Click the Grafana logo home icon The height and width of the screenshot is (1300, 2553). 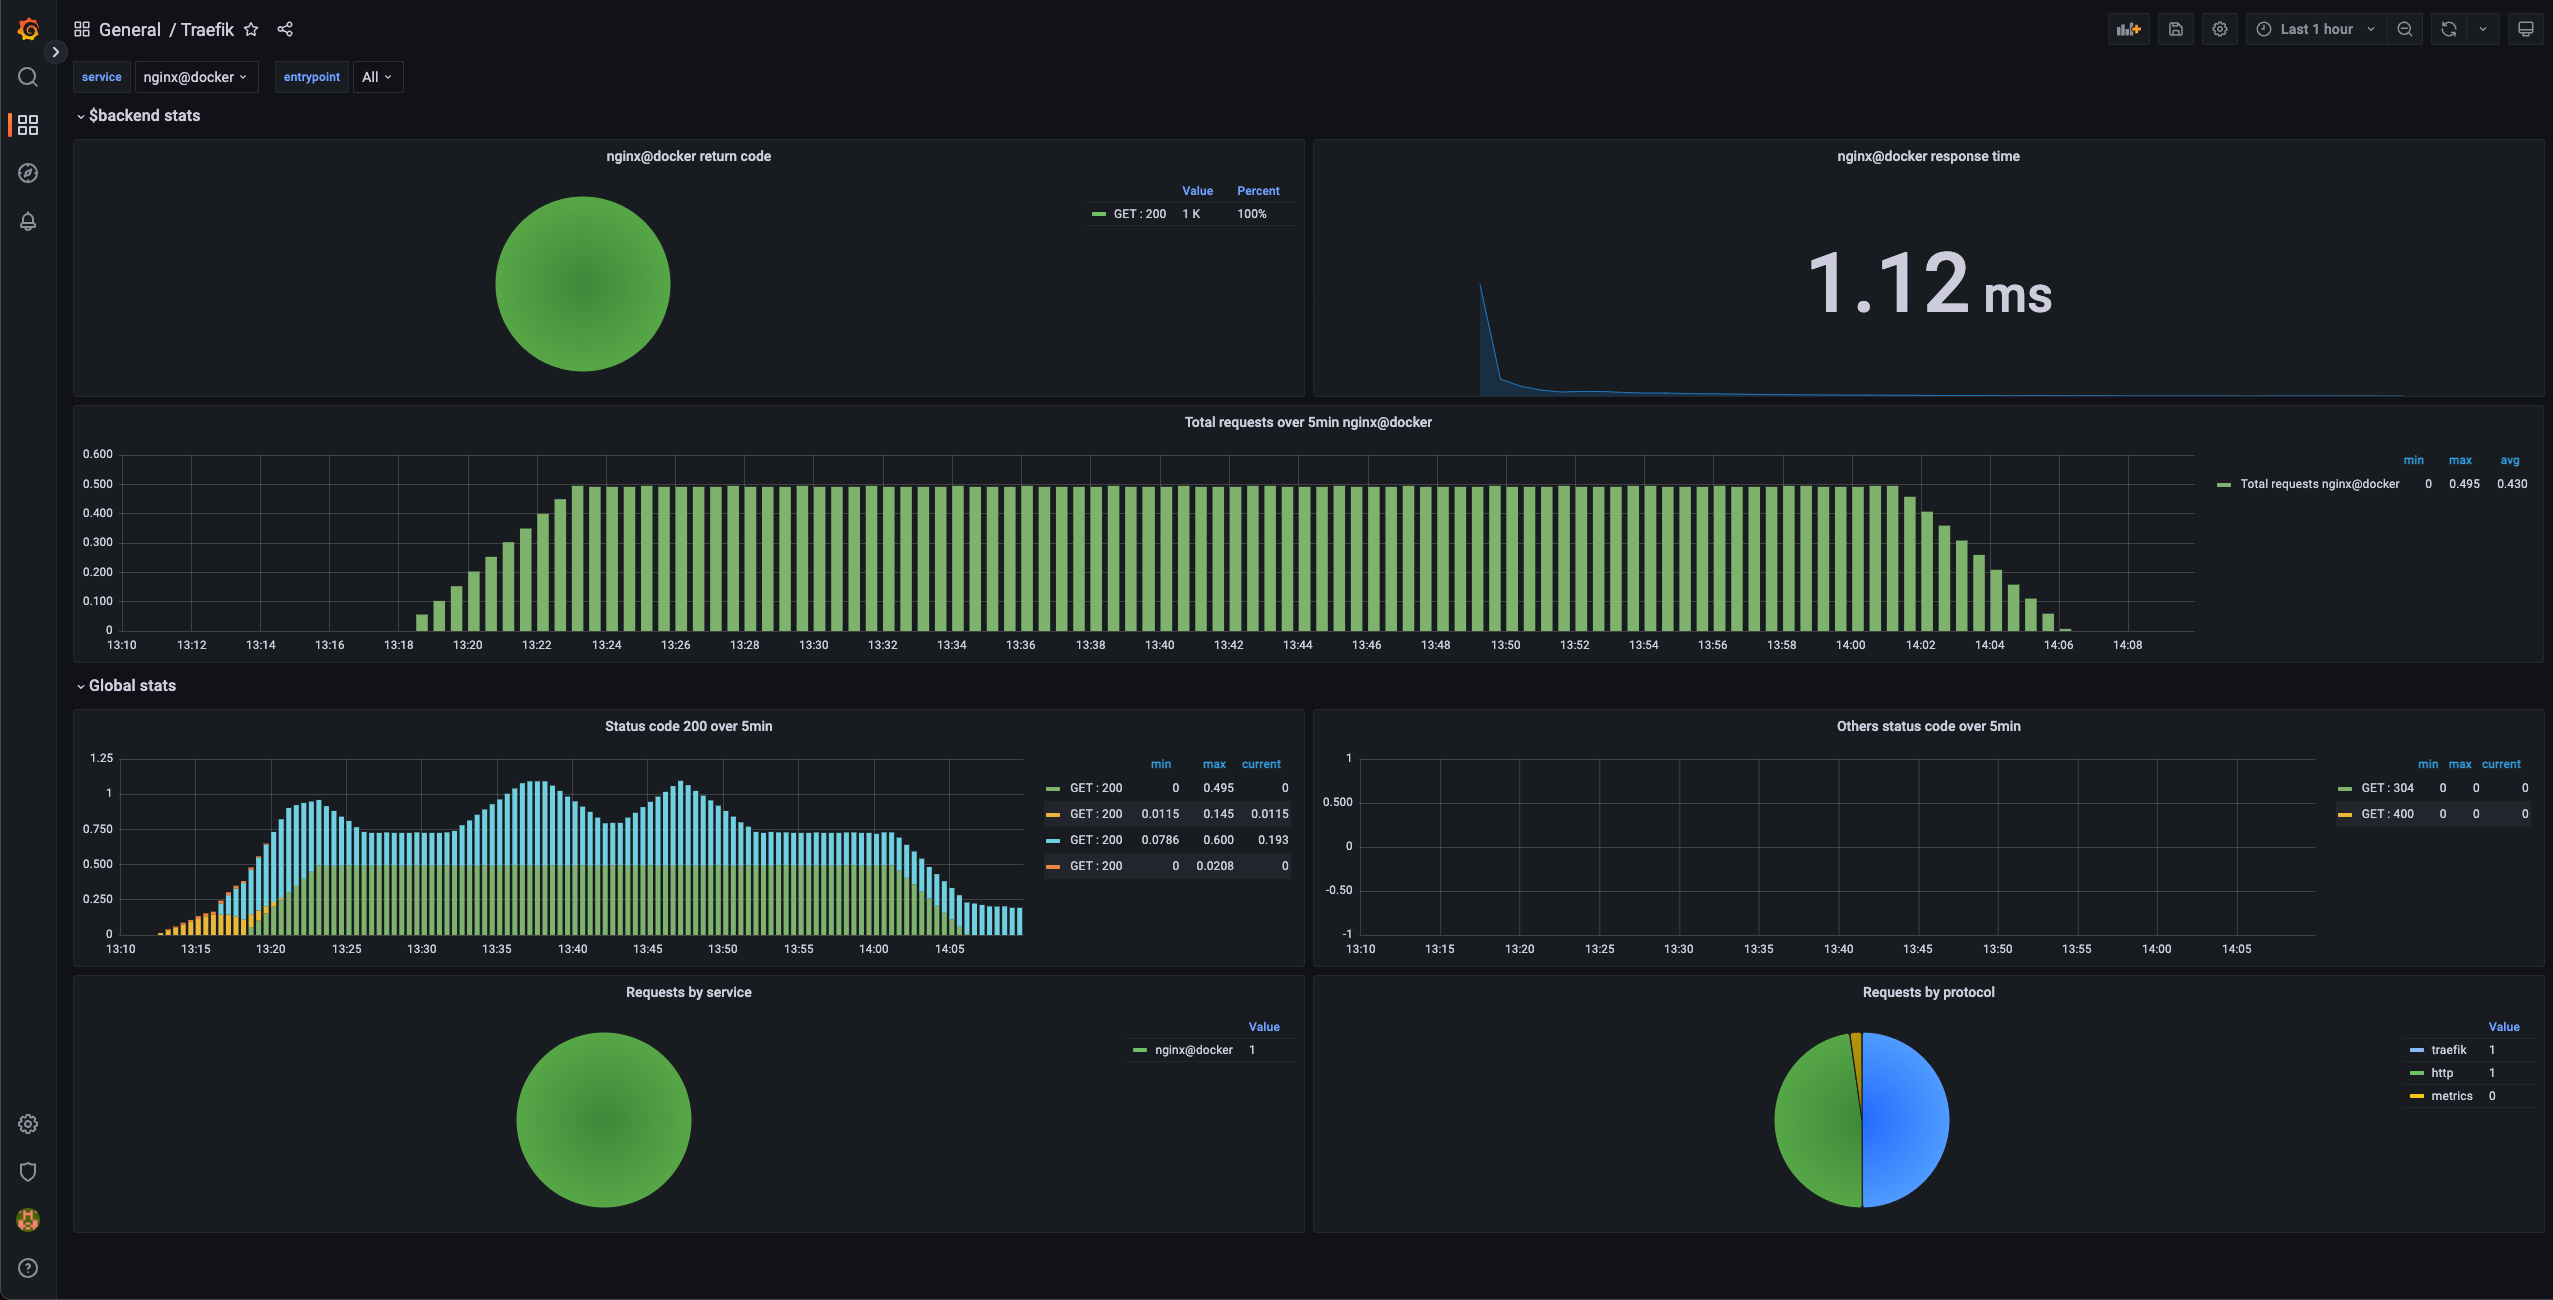[x=28, y=29]
